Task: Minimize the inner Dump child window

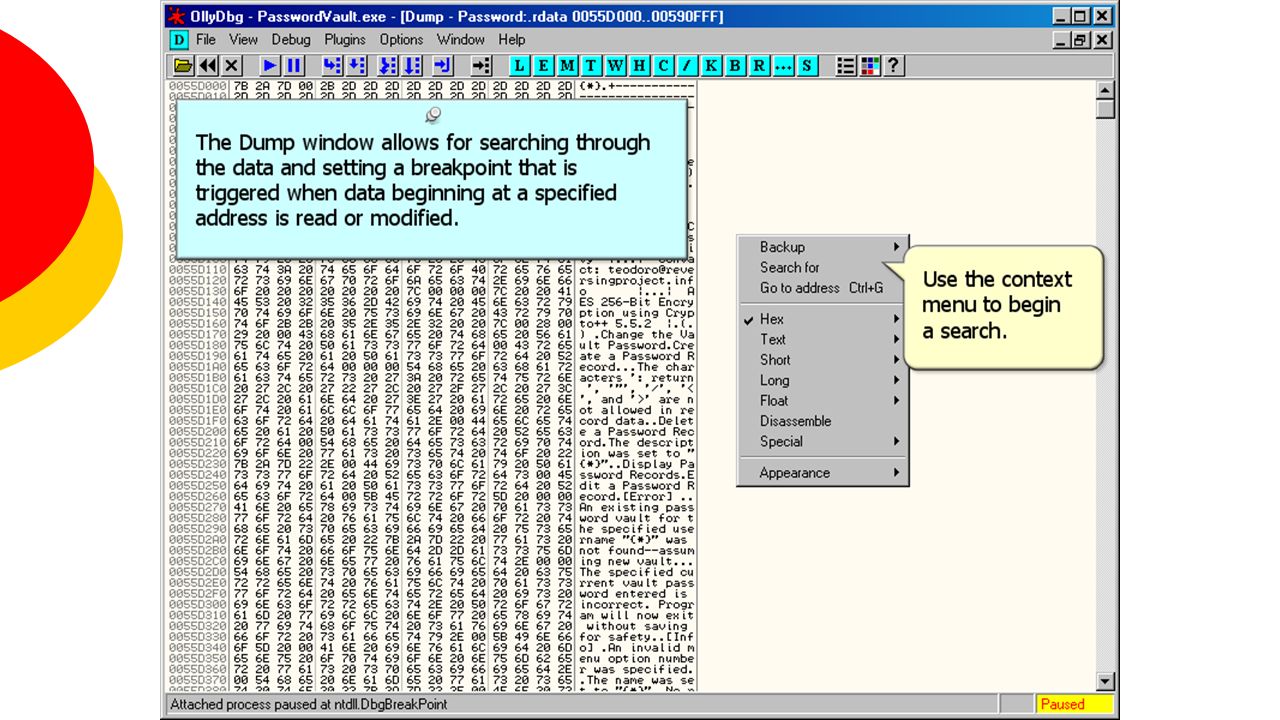Action: point(1063,40)
